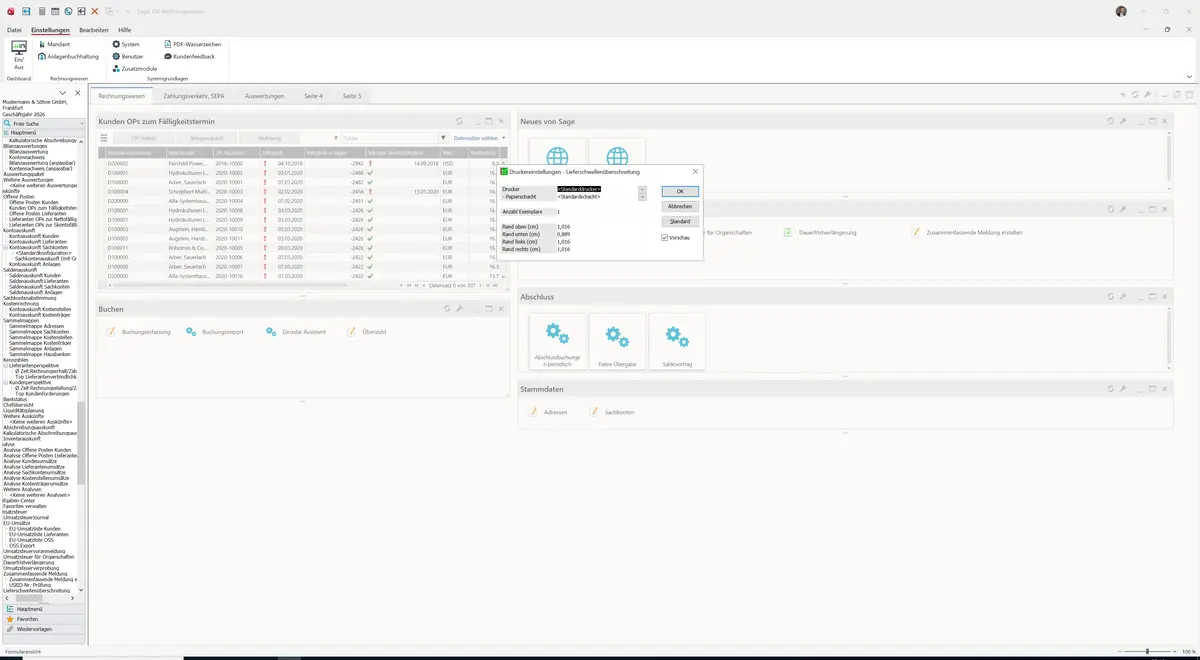Open Benutzer settings

[x=128, y=56]
